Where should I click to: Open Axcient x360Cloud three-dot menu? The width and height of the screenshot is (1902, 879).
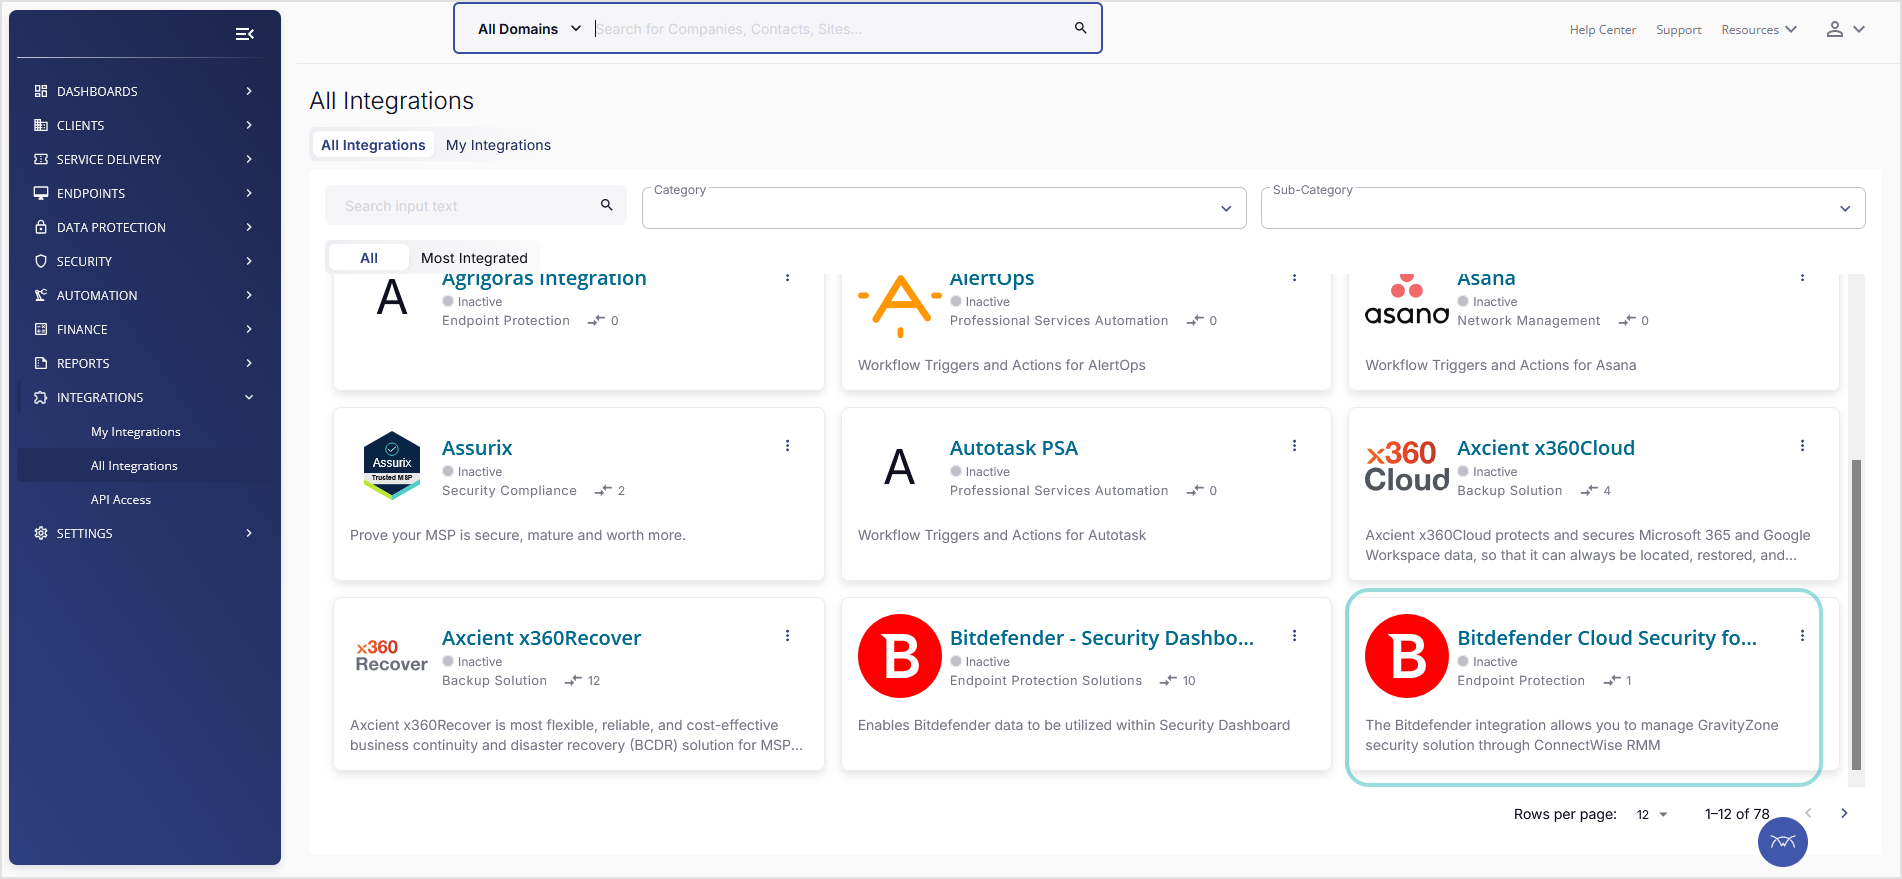1803,446
